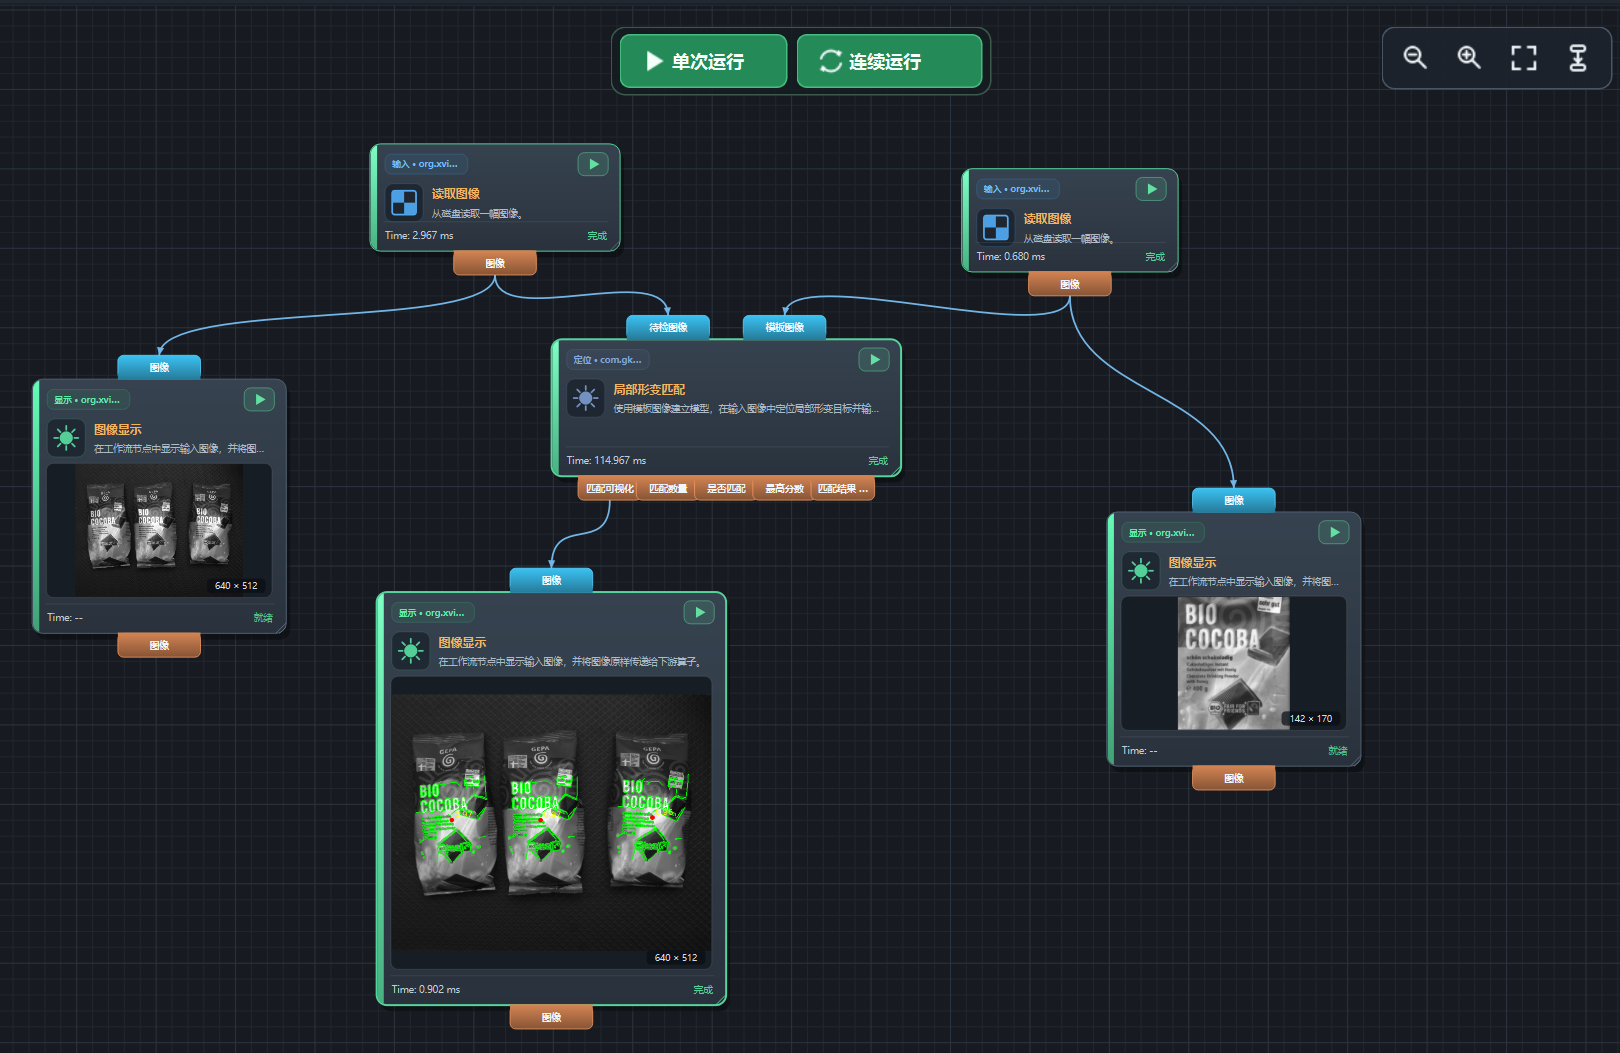Open the matched cocoa bags result thumbnail
The width and height of the screenshot is (1620, 1053).
[551, 823]
